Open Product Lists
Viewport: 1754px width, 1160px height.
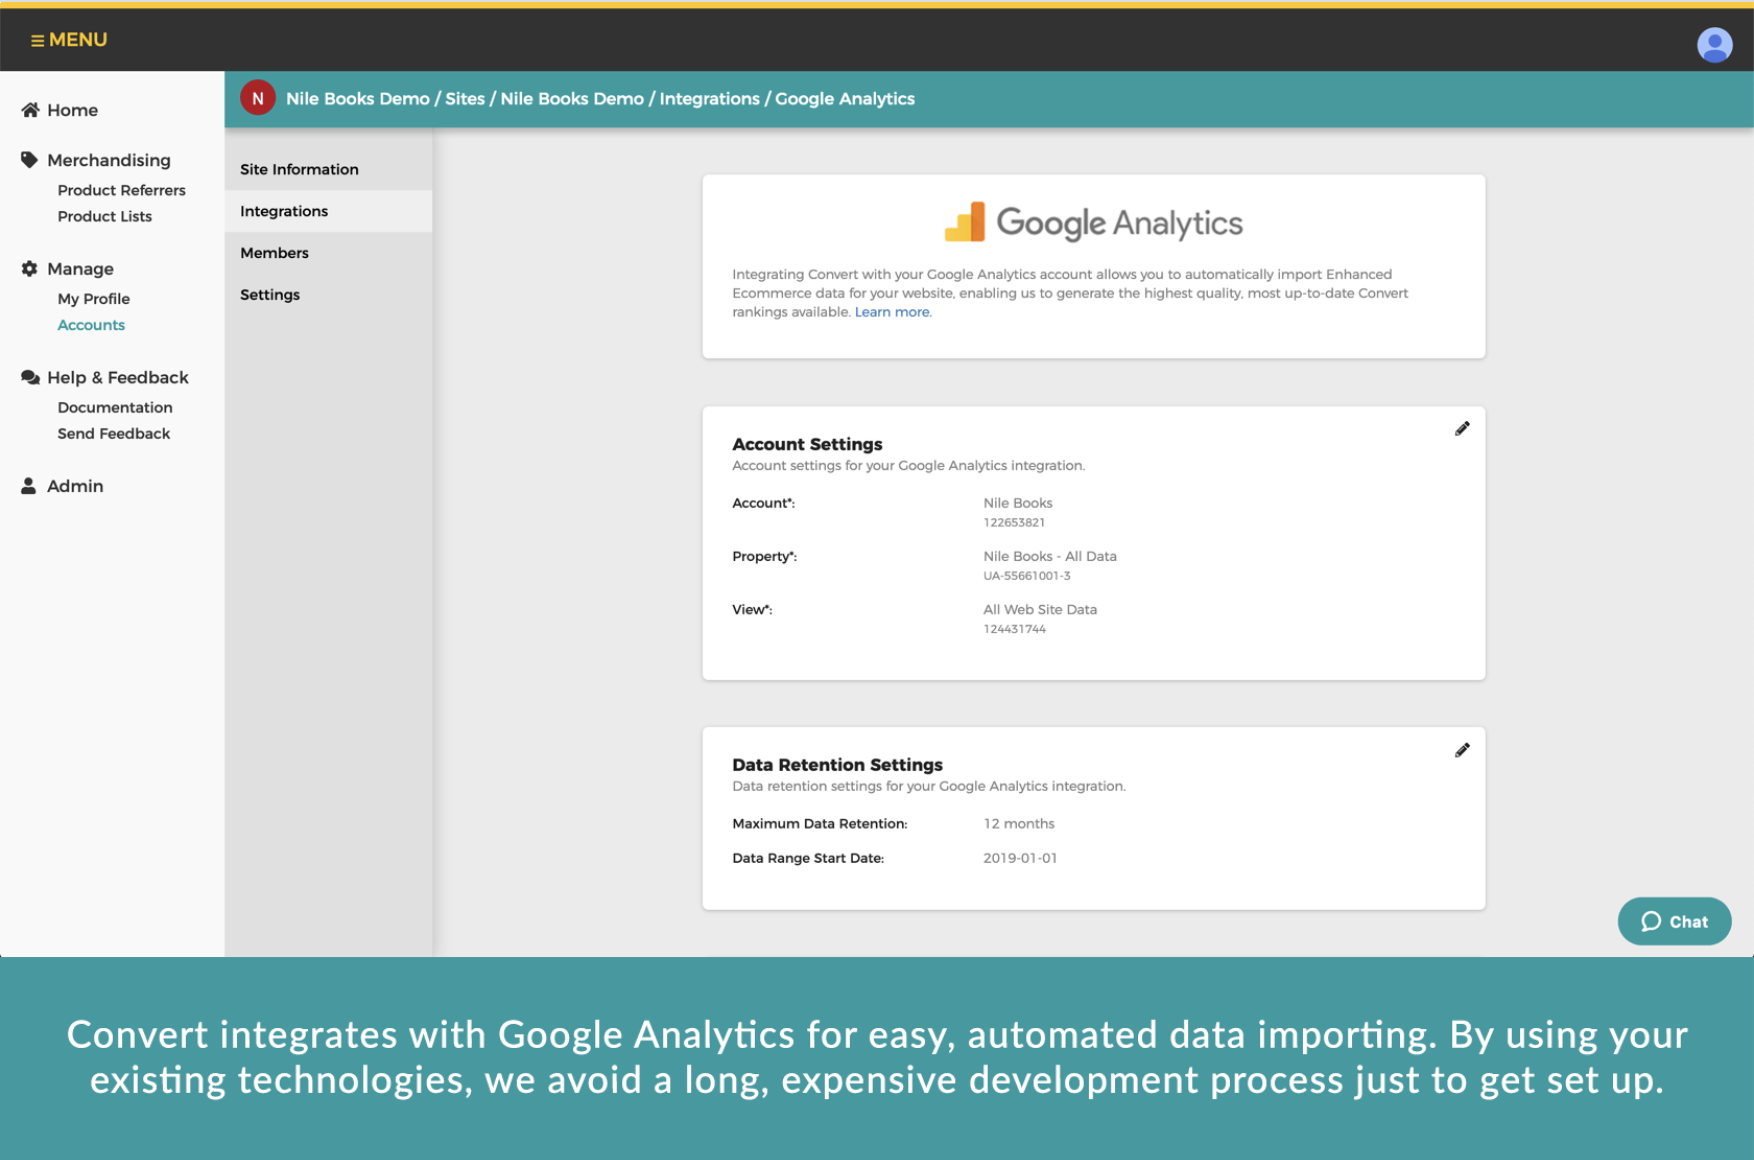point(104,216)
